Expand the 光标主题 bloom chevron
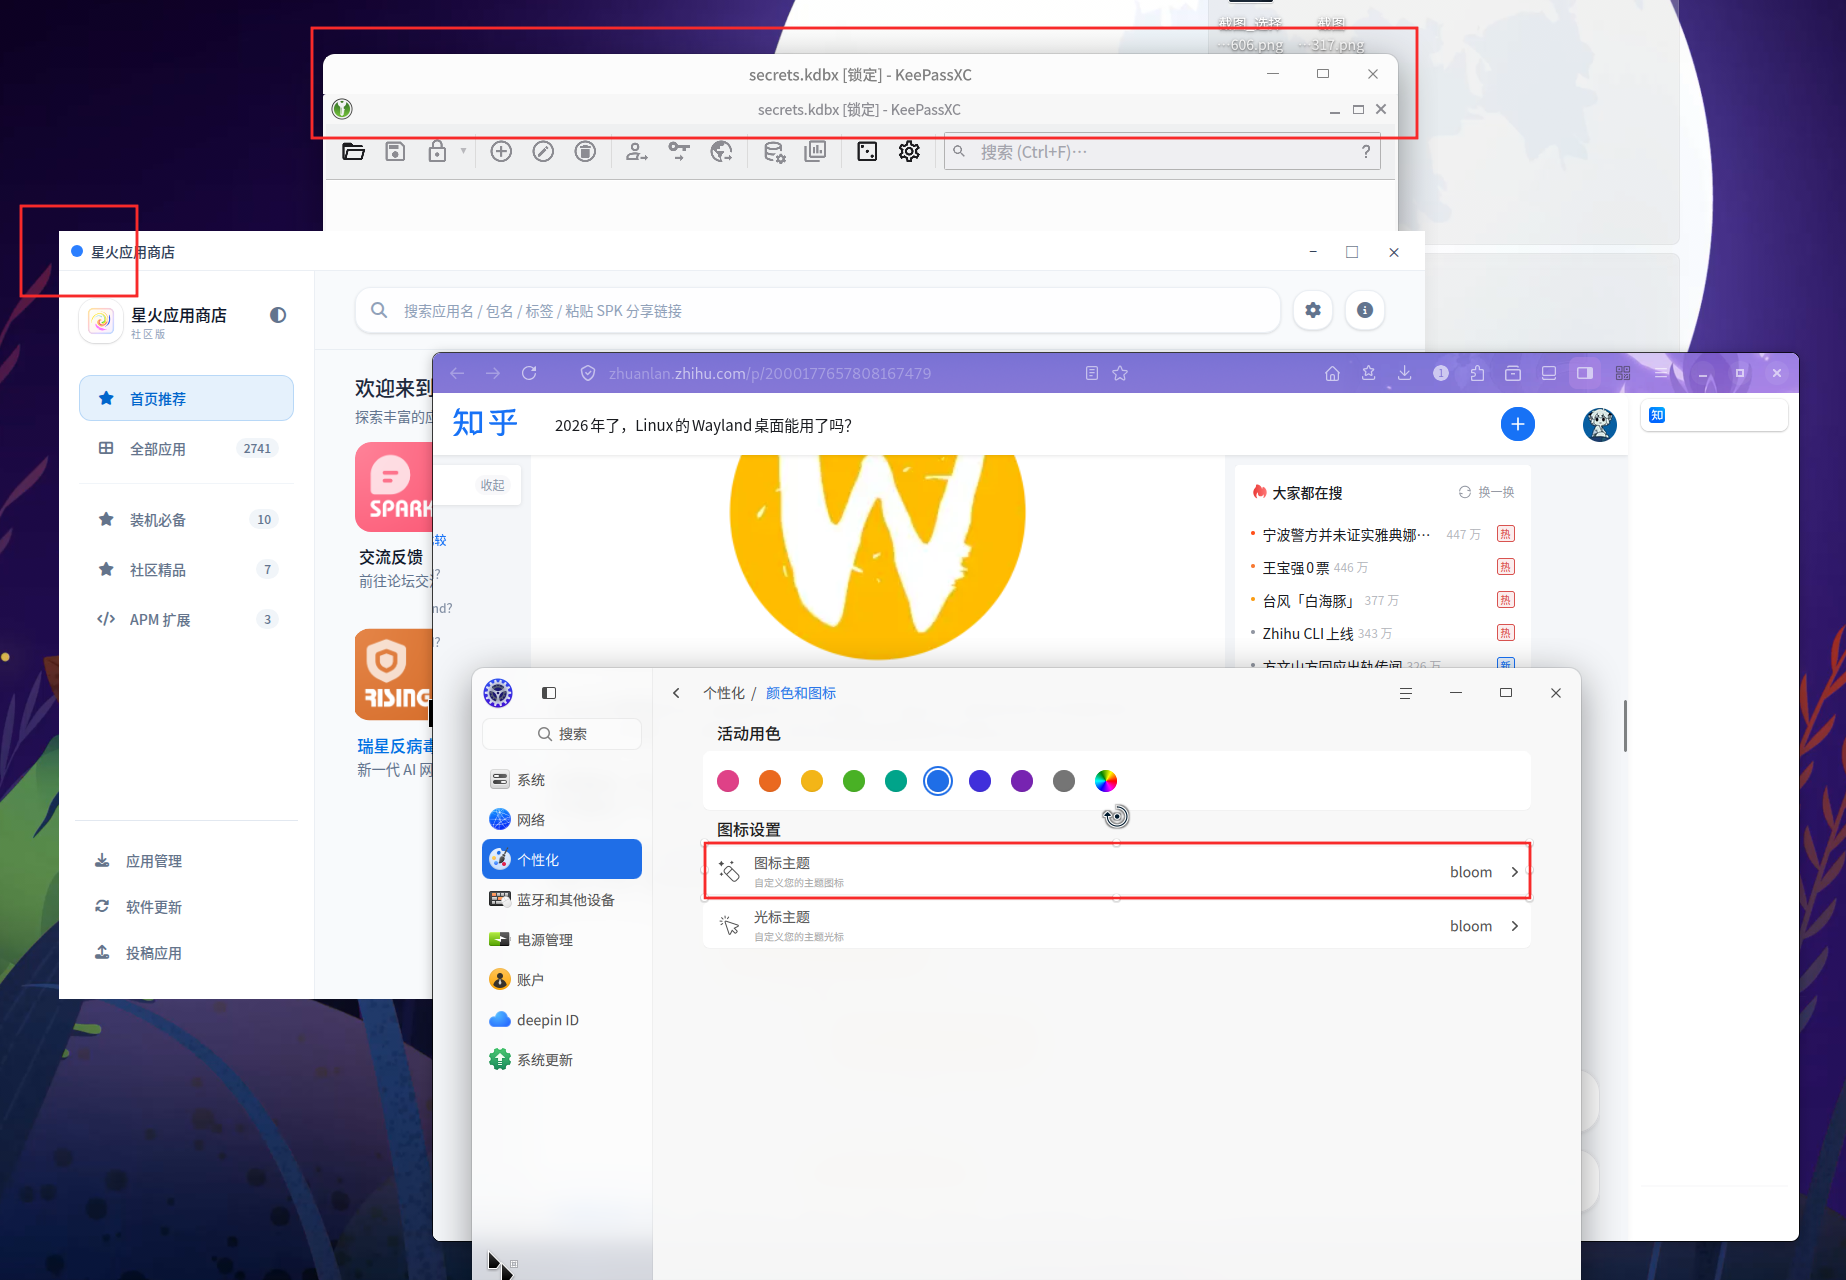Screen dimensions: 1846x1280 pyautogui.click(x=1515, y=926)
